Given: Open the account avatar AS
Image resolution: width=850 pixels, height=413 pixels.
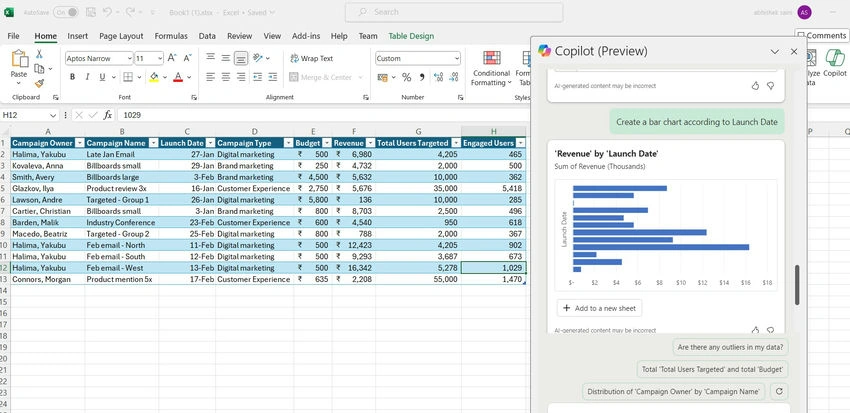Looking at the screenshot, I should point(804,12).
